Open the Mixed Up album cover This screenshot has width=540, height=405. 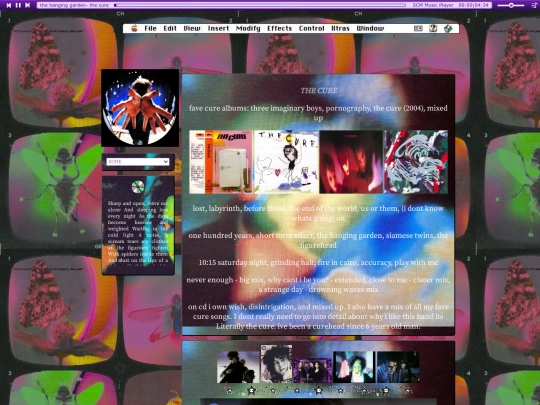[416, 162]
